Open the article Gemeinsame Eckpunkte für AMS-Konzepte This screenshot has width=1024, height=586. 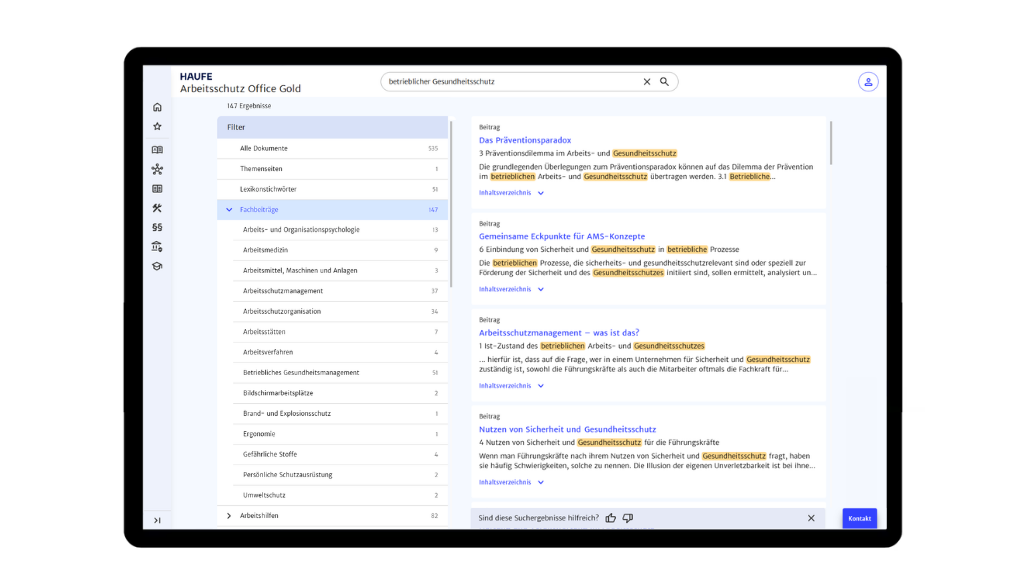pyautogui.click(x=561, y=236)
